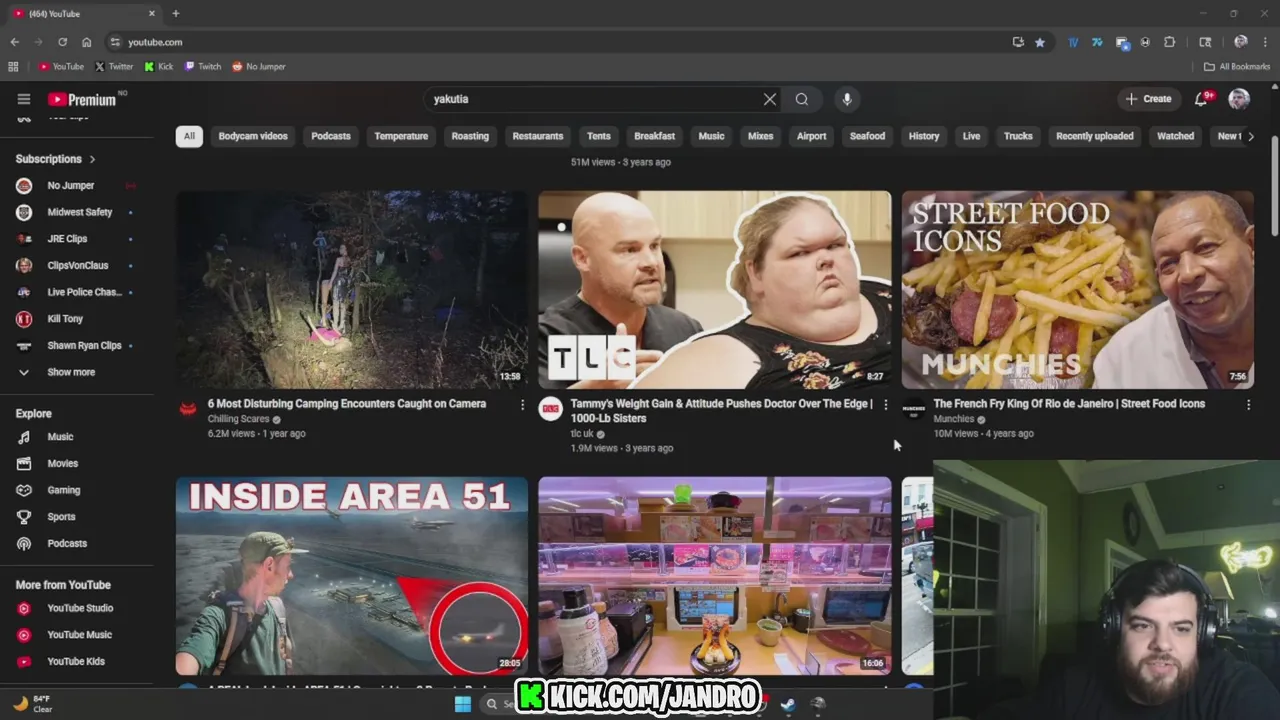Click the Munchies channel avatar

[x=913, y=409]
